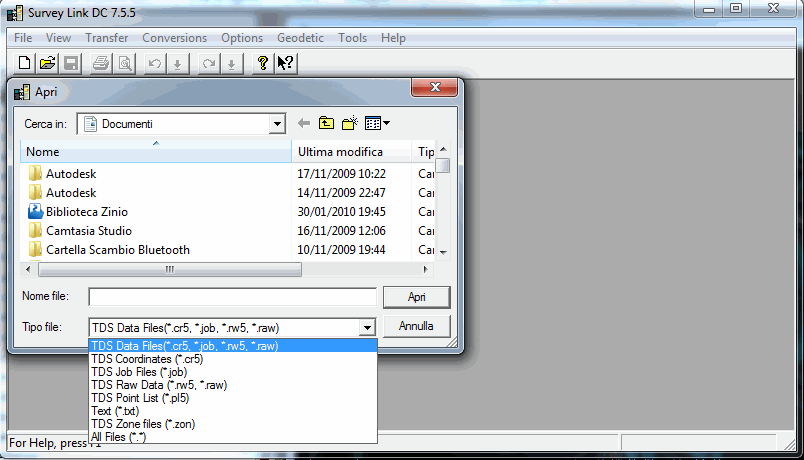Maximize the Survey Link DC window

tap(736, 8)
